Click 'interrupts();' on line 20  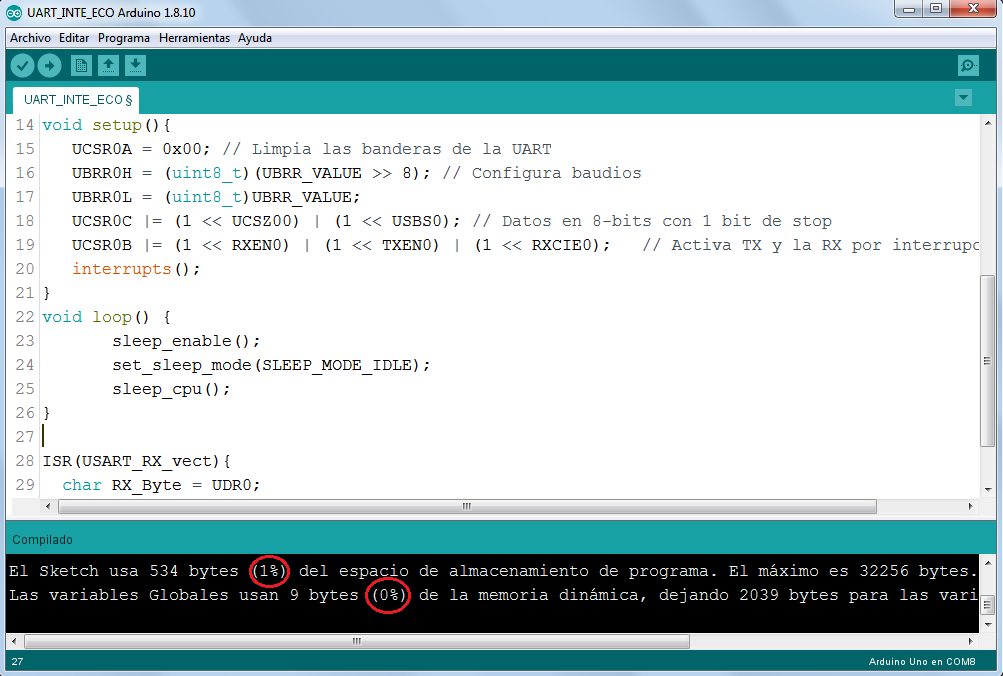(136, 269)
